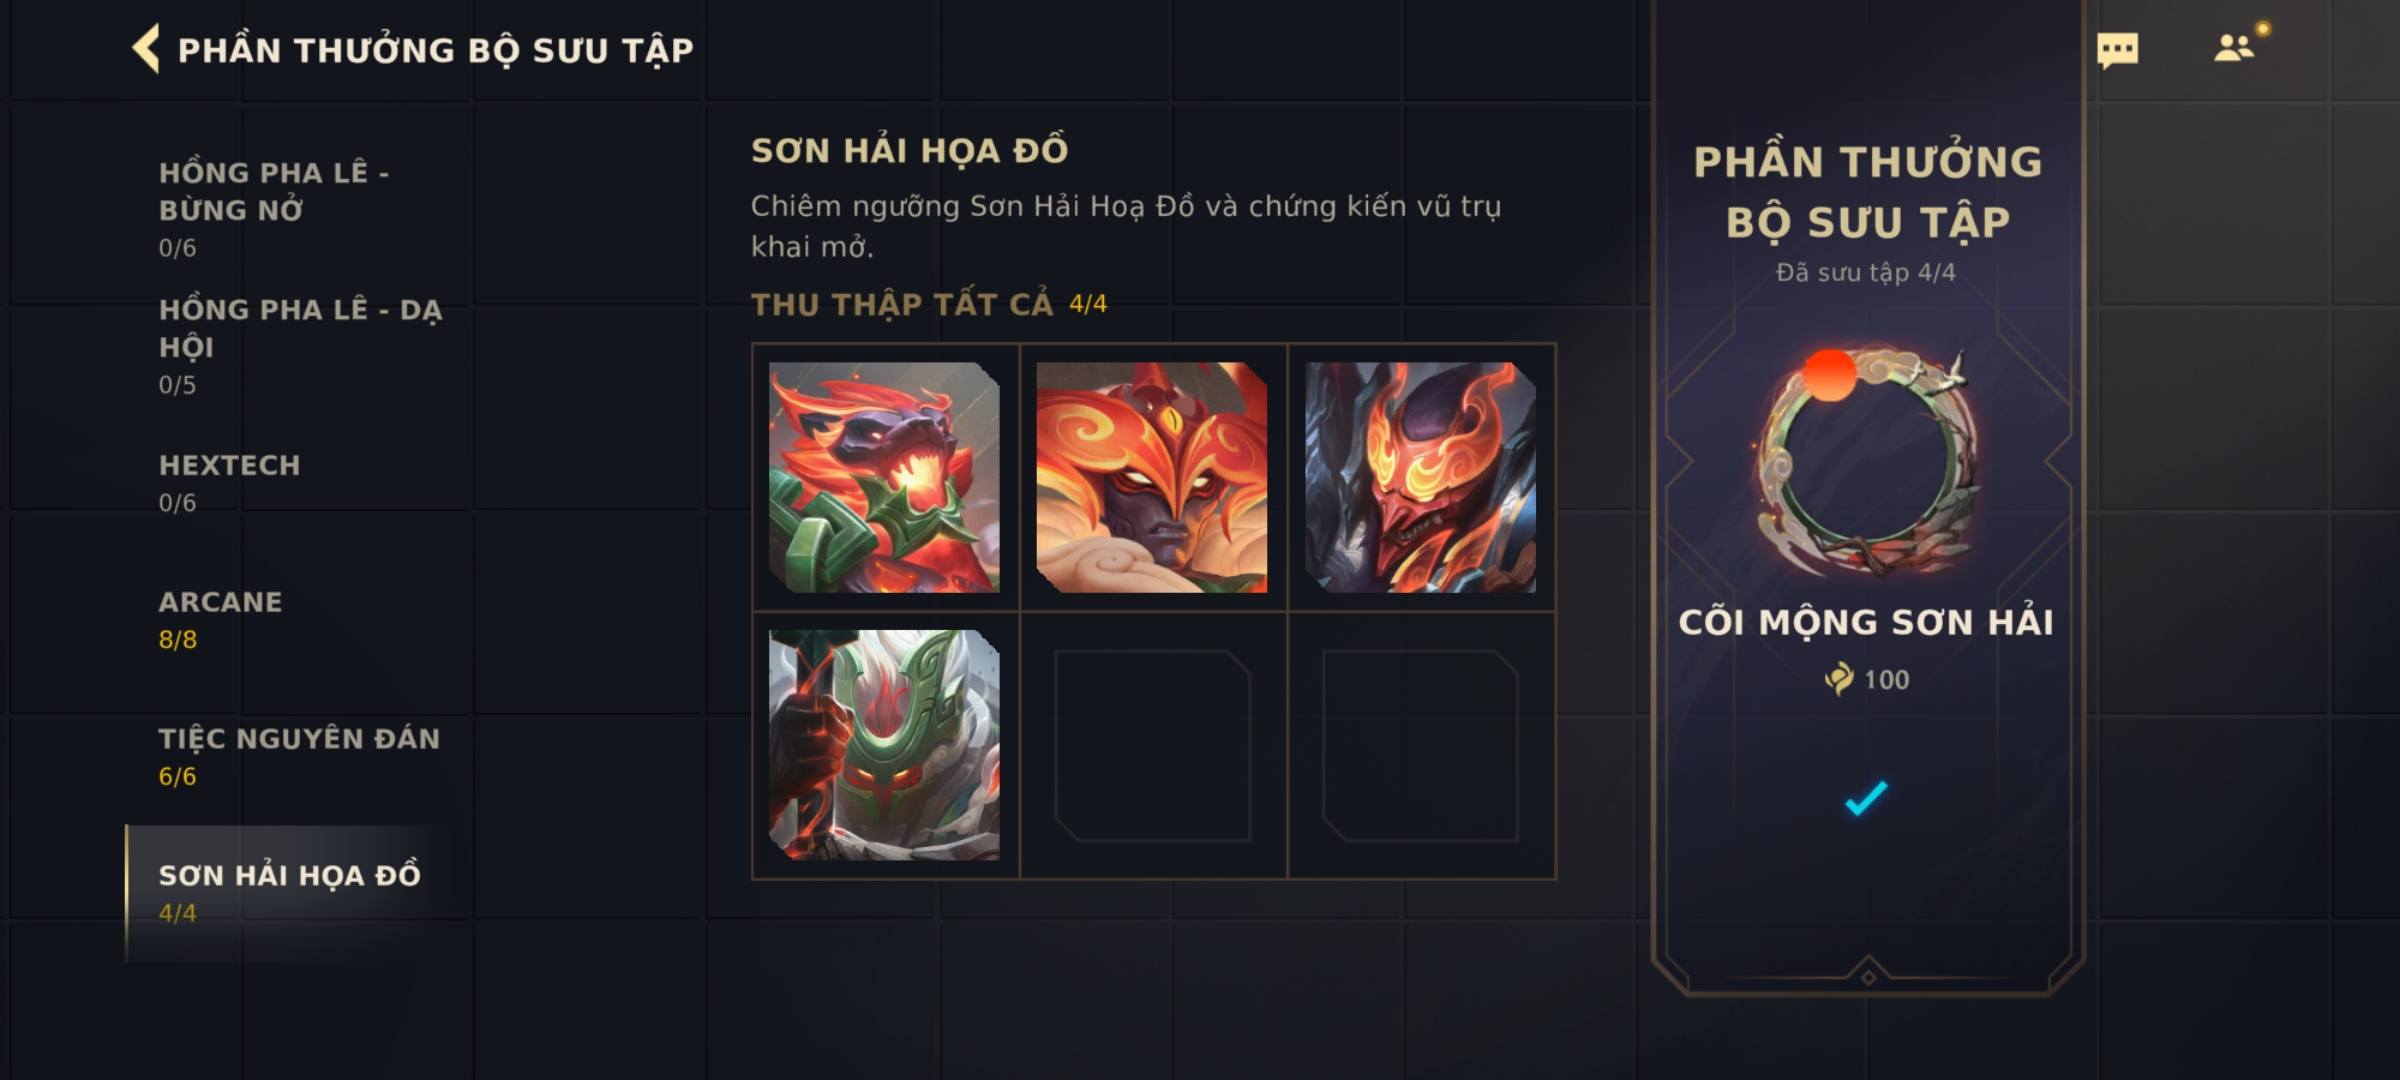Open the flame-horned dark mask skin thumbnail
Screen dimensions: 2400x1080
(x=1420, y=477)
